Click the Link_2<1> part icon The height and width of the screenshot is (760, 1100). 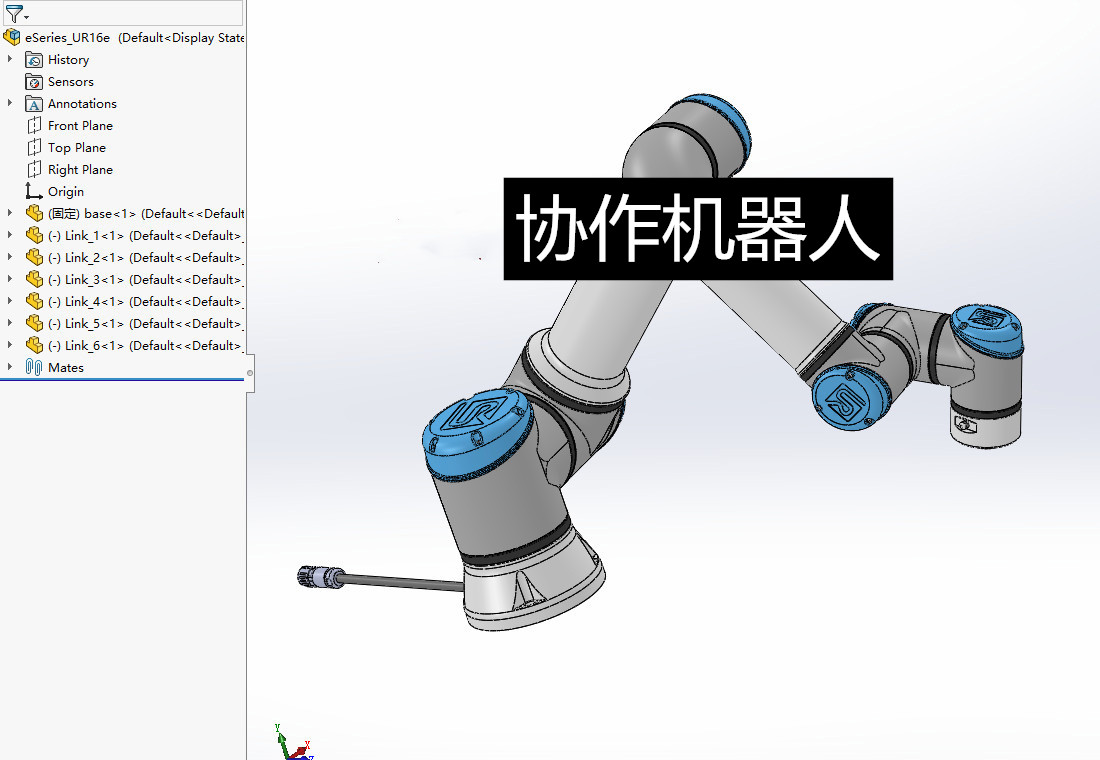click(34, 258)
